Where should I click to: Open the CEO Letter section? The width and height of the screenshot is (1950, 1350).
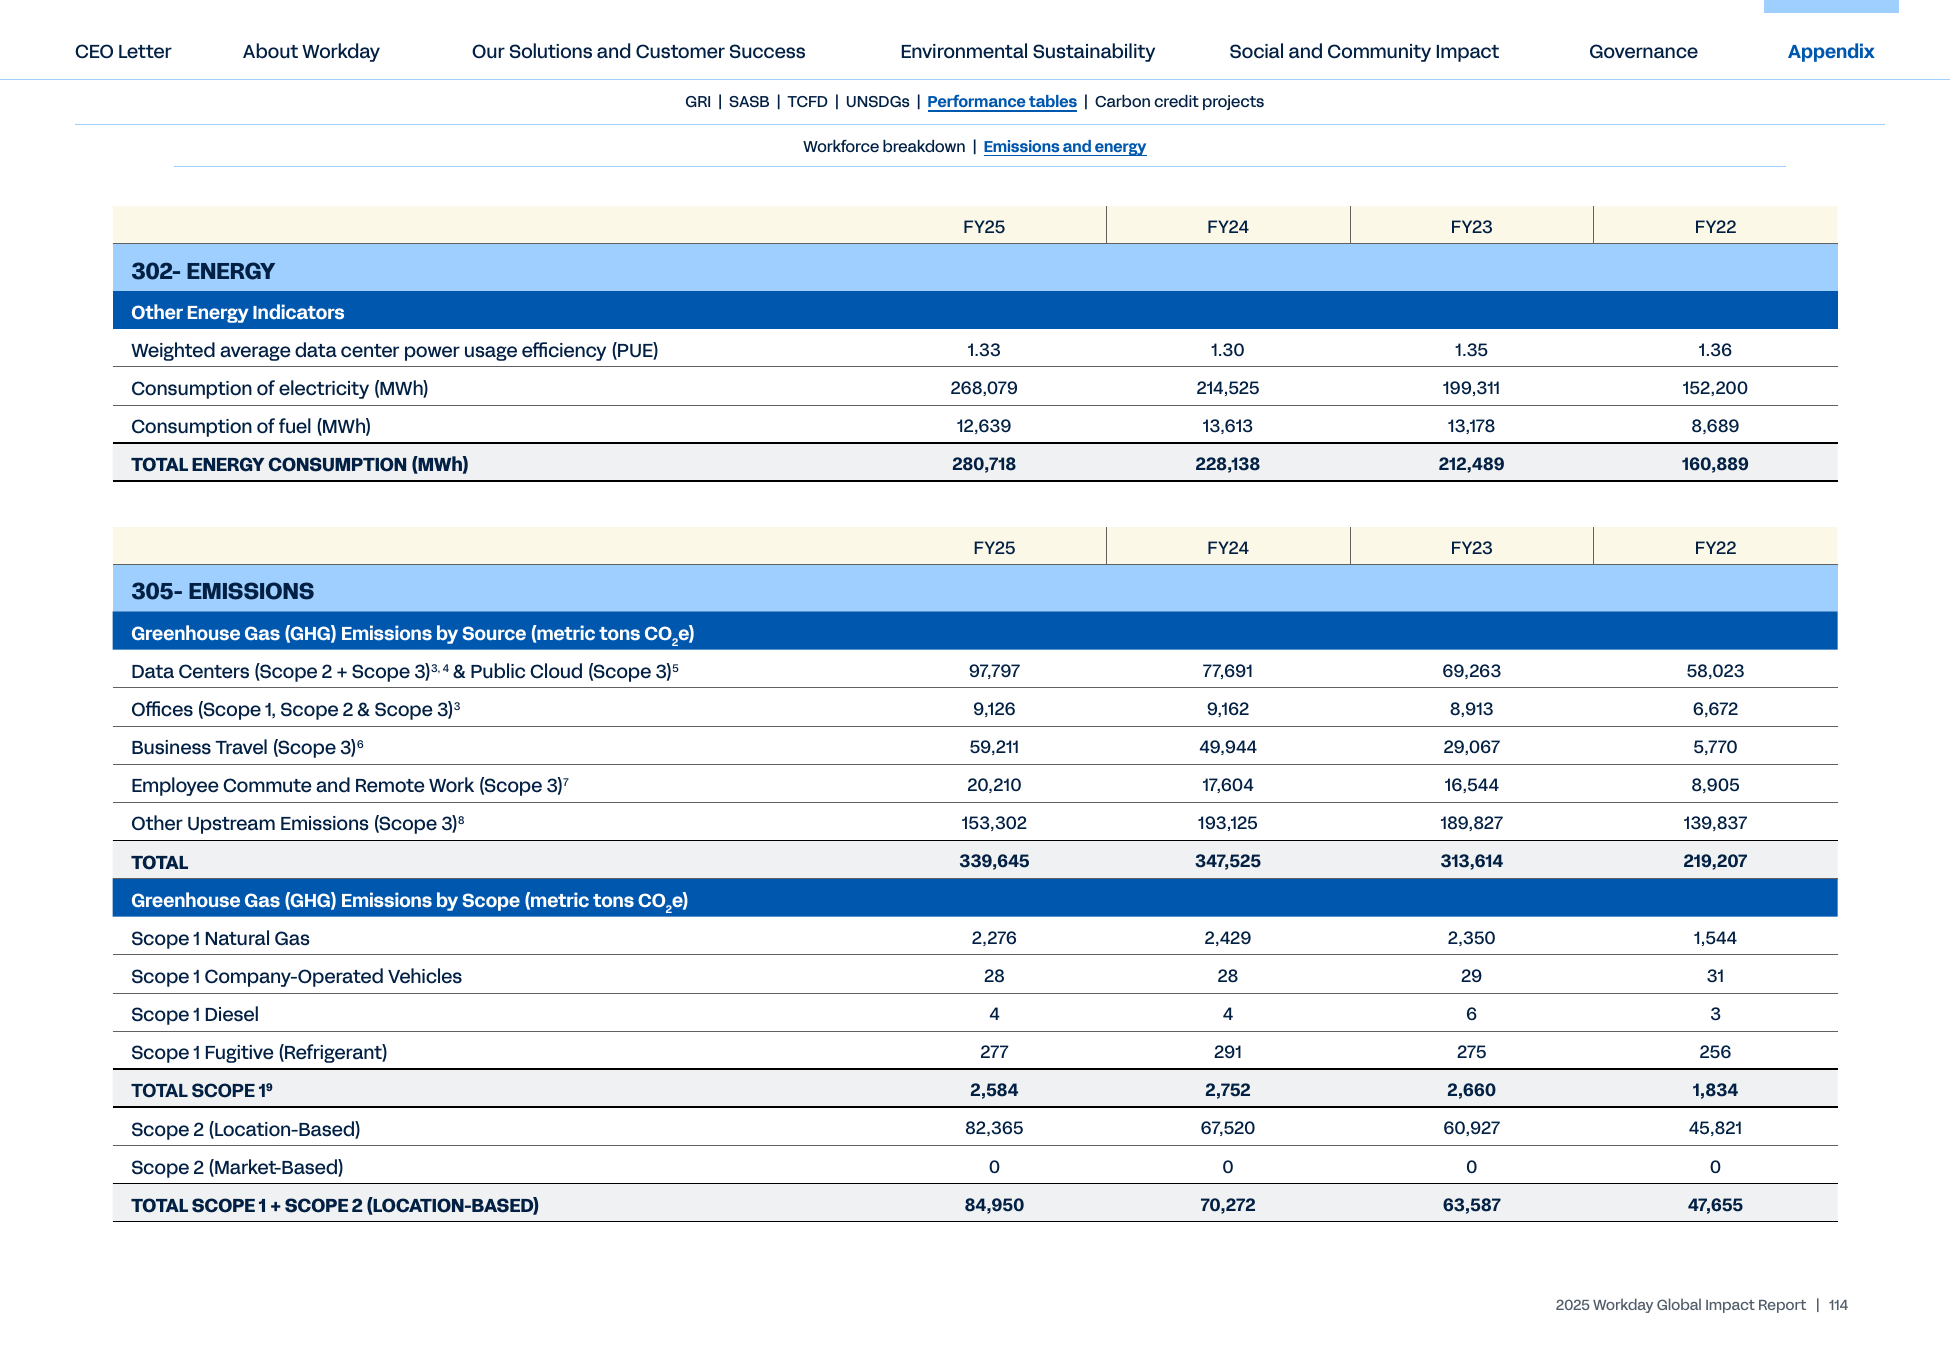tap(123, 51)
